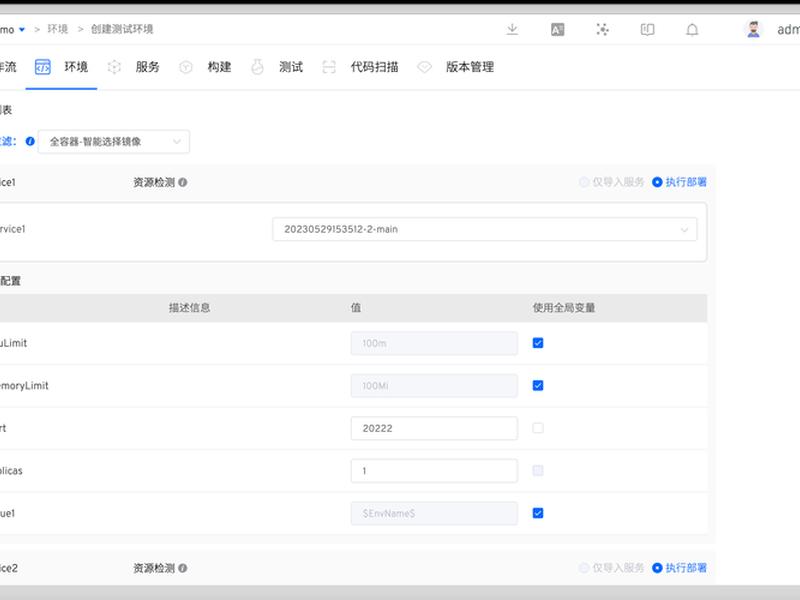Viewport: 800px width, 600px height.
Task: Expand project dropdown arrow in breadcrumb
Action: (x=22, y=30)
